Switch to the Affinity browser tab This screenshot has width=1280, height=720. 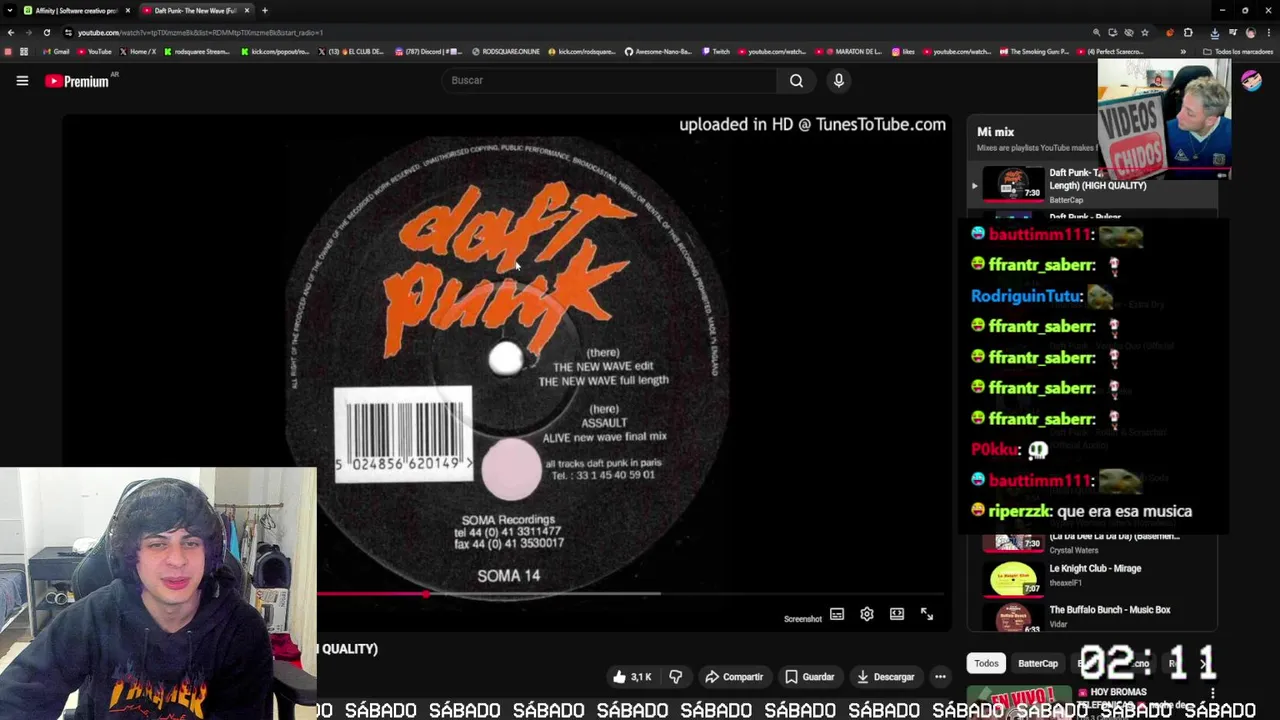click(76, 10)
